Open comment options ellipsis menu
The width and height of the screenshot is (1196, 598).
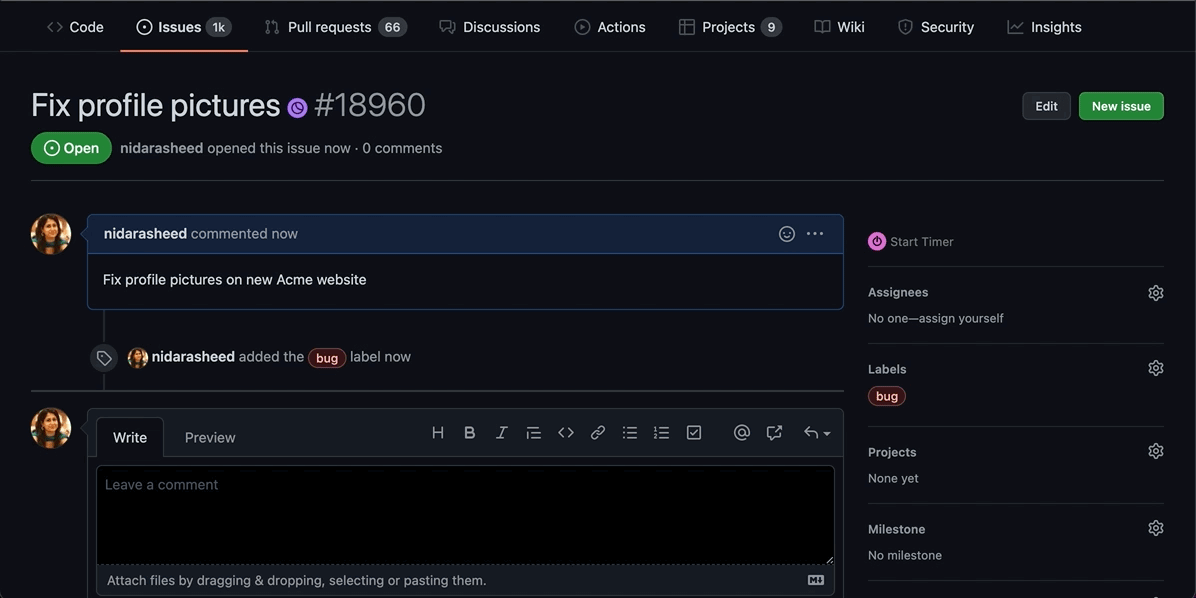click(x=815, y=234)
